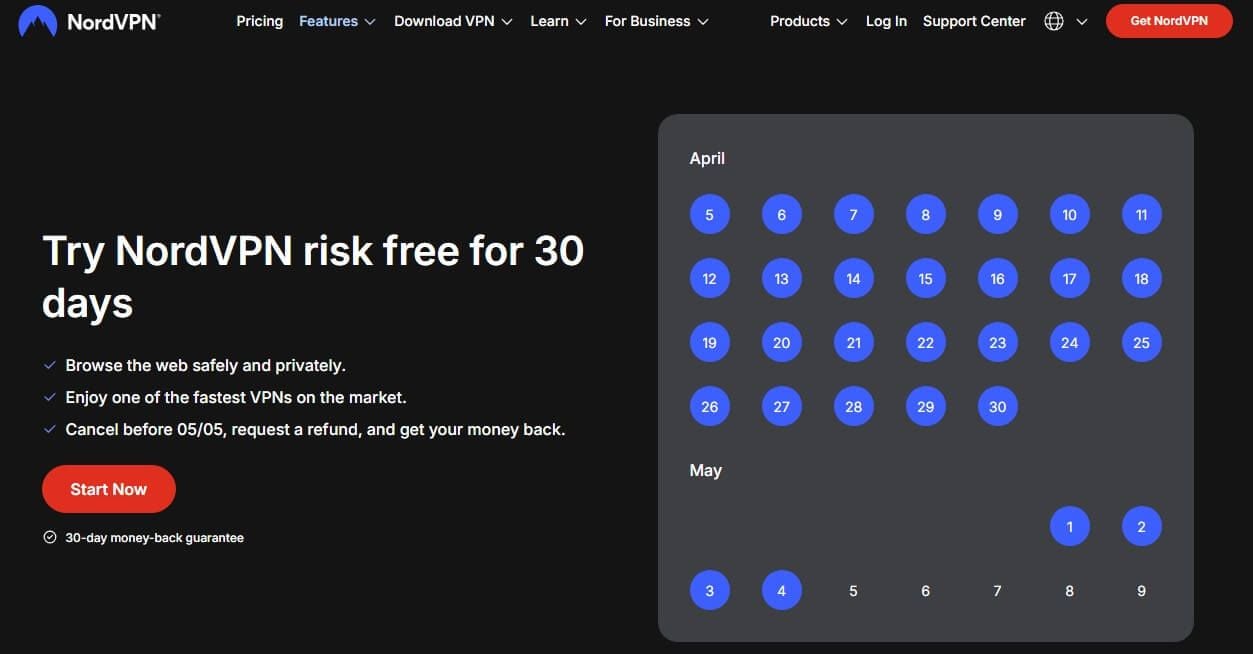The width and height of the screenshot is (1253, 654).
Task: Click the checkmark beside 'Enjoy one of the fastest VPNs'
Action: 49,398
